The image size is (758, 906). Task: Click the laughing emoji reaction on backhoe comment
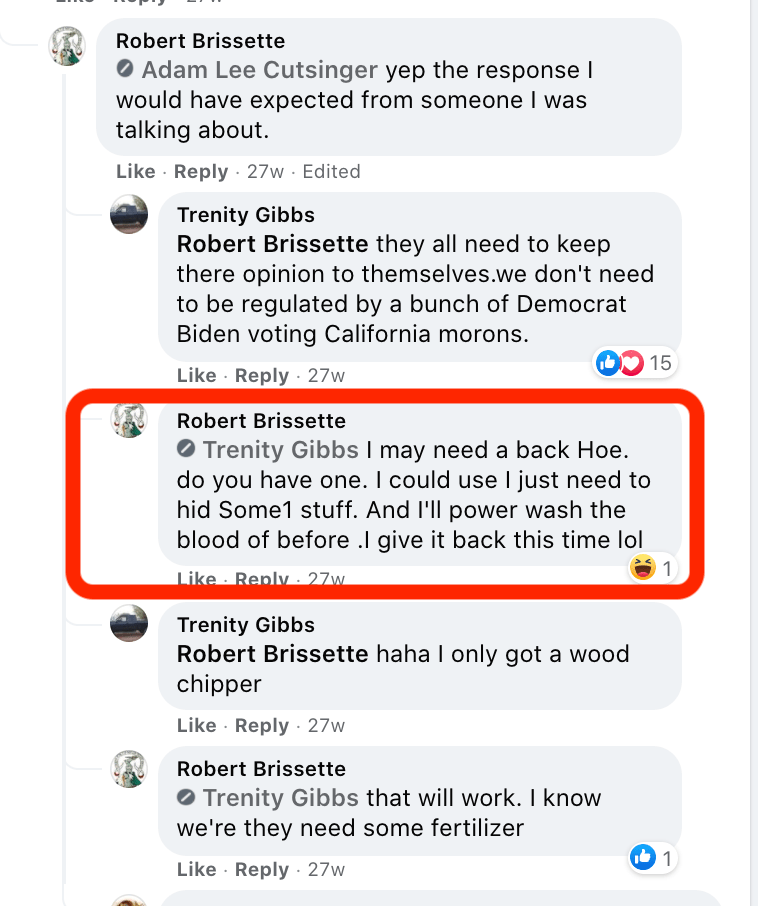click(x=651, y=569)
